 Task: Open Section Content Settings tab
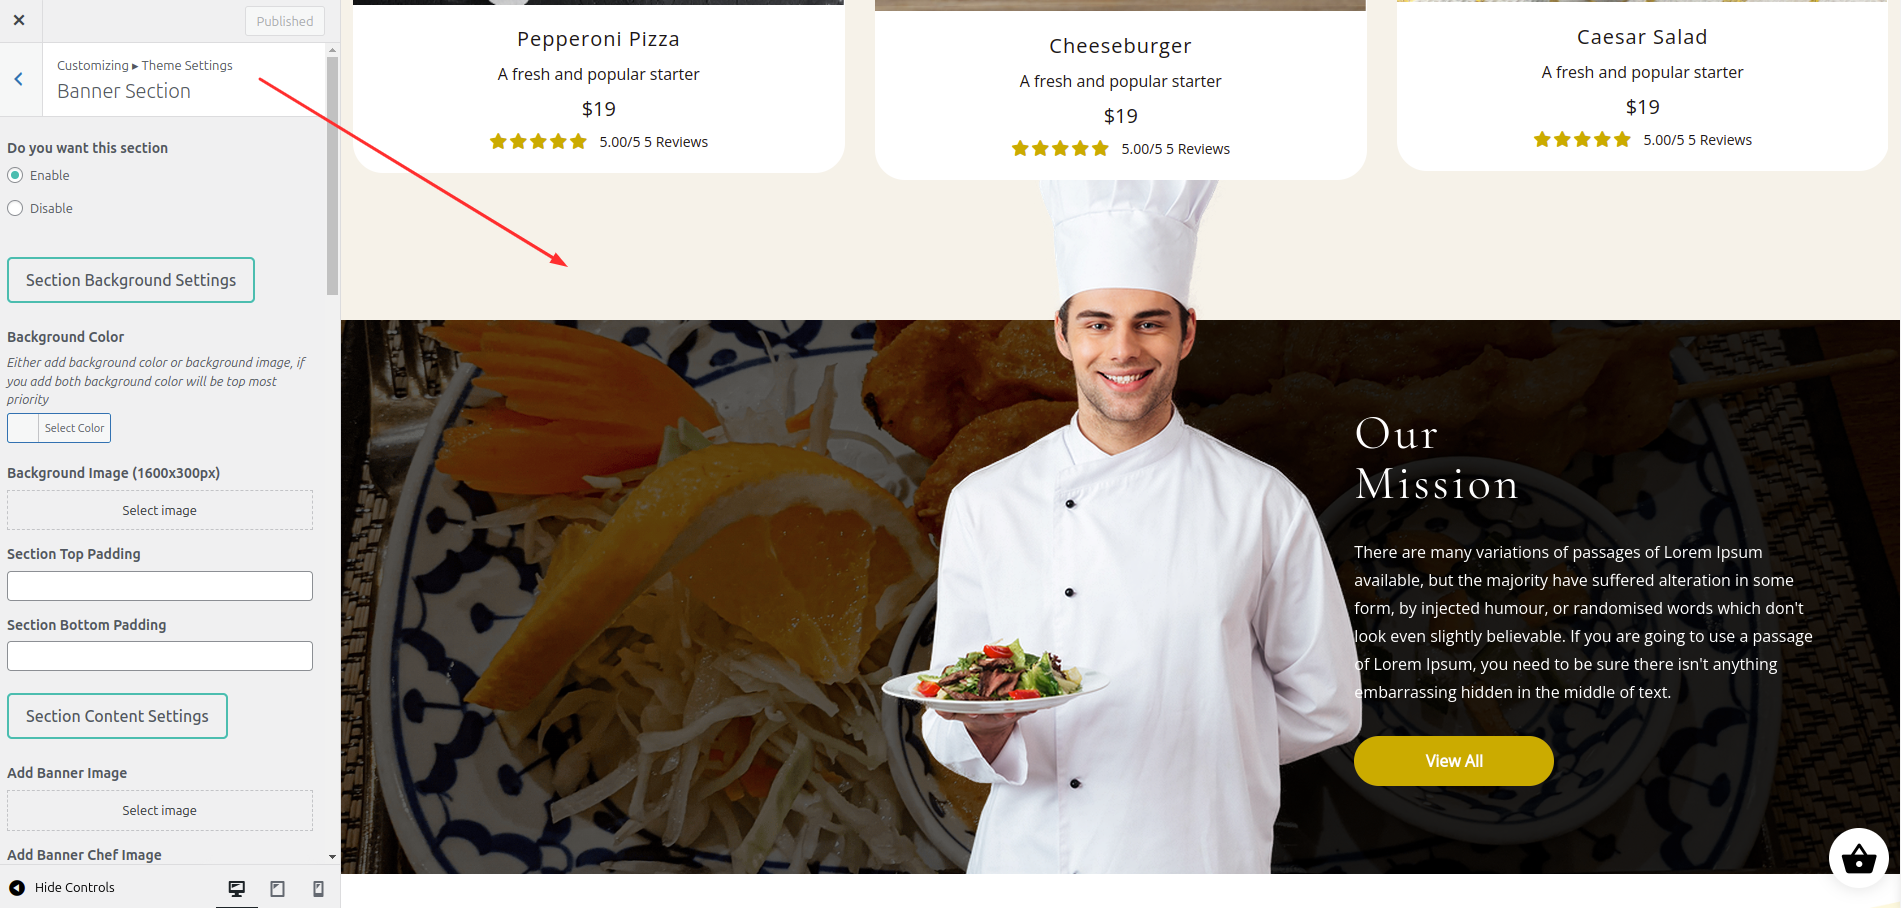click(117, 716)
